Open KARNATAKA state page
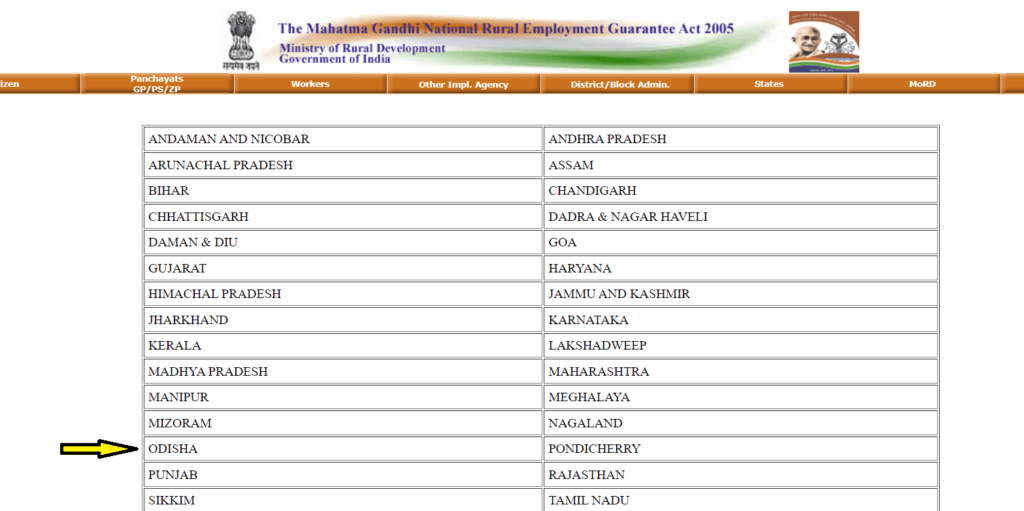This screenshot has width=1024, height=511. pyautogui.click(x=588, y=320)
